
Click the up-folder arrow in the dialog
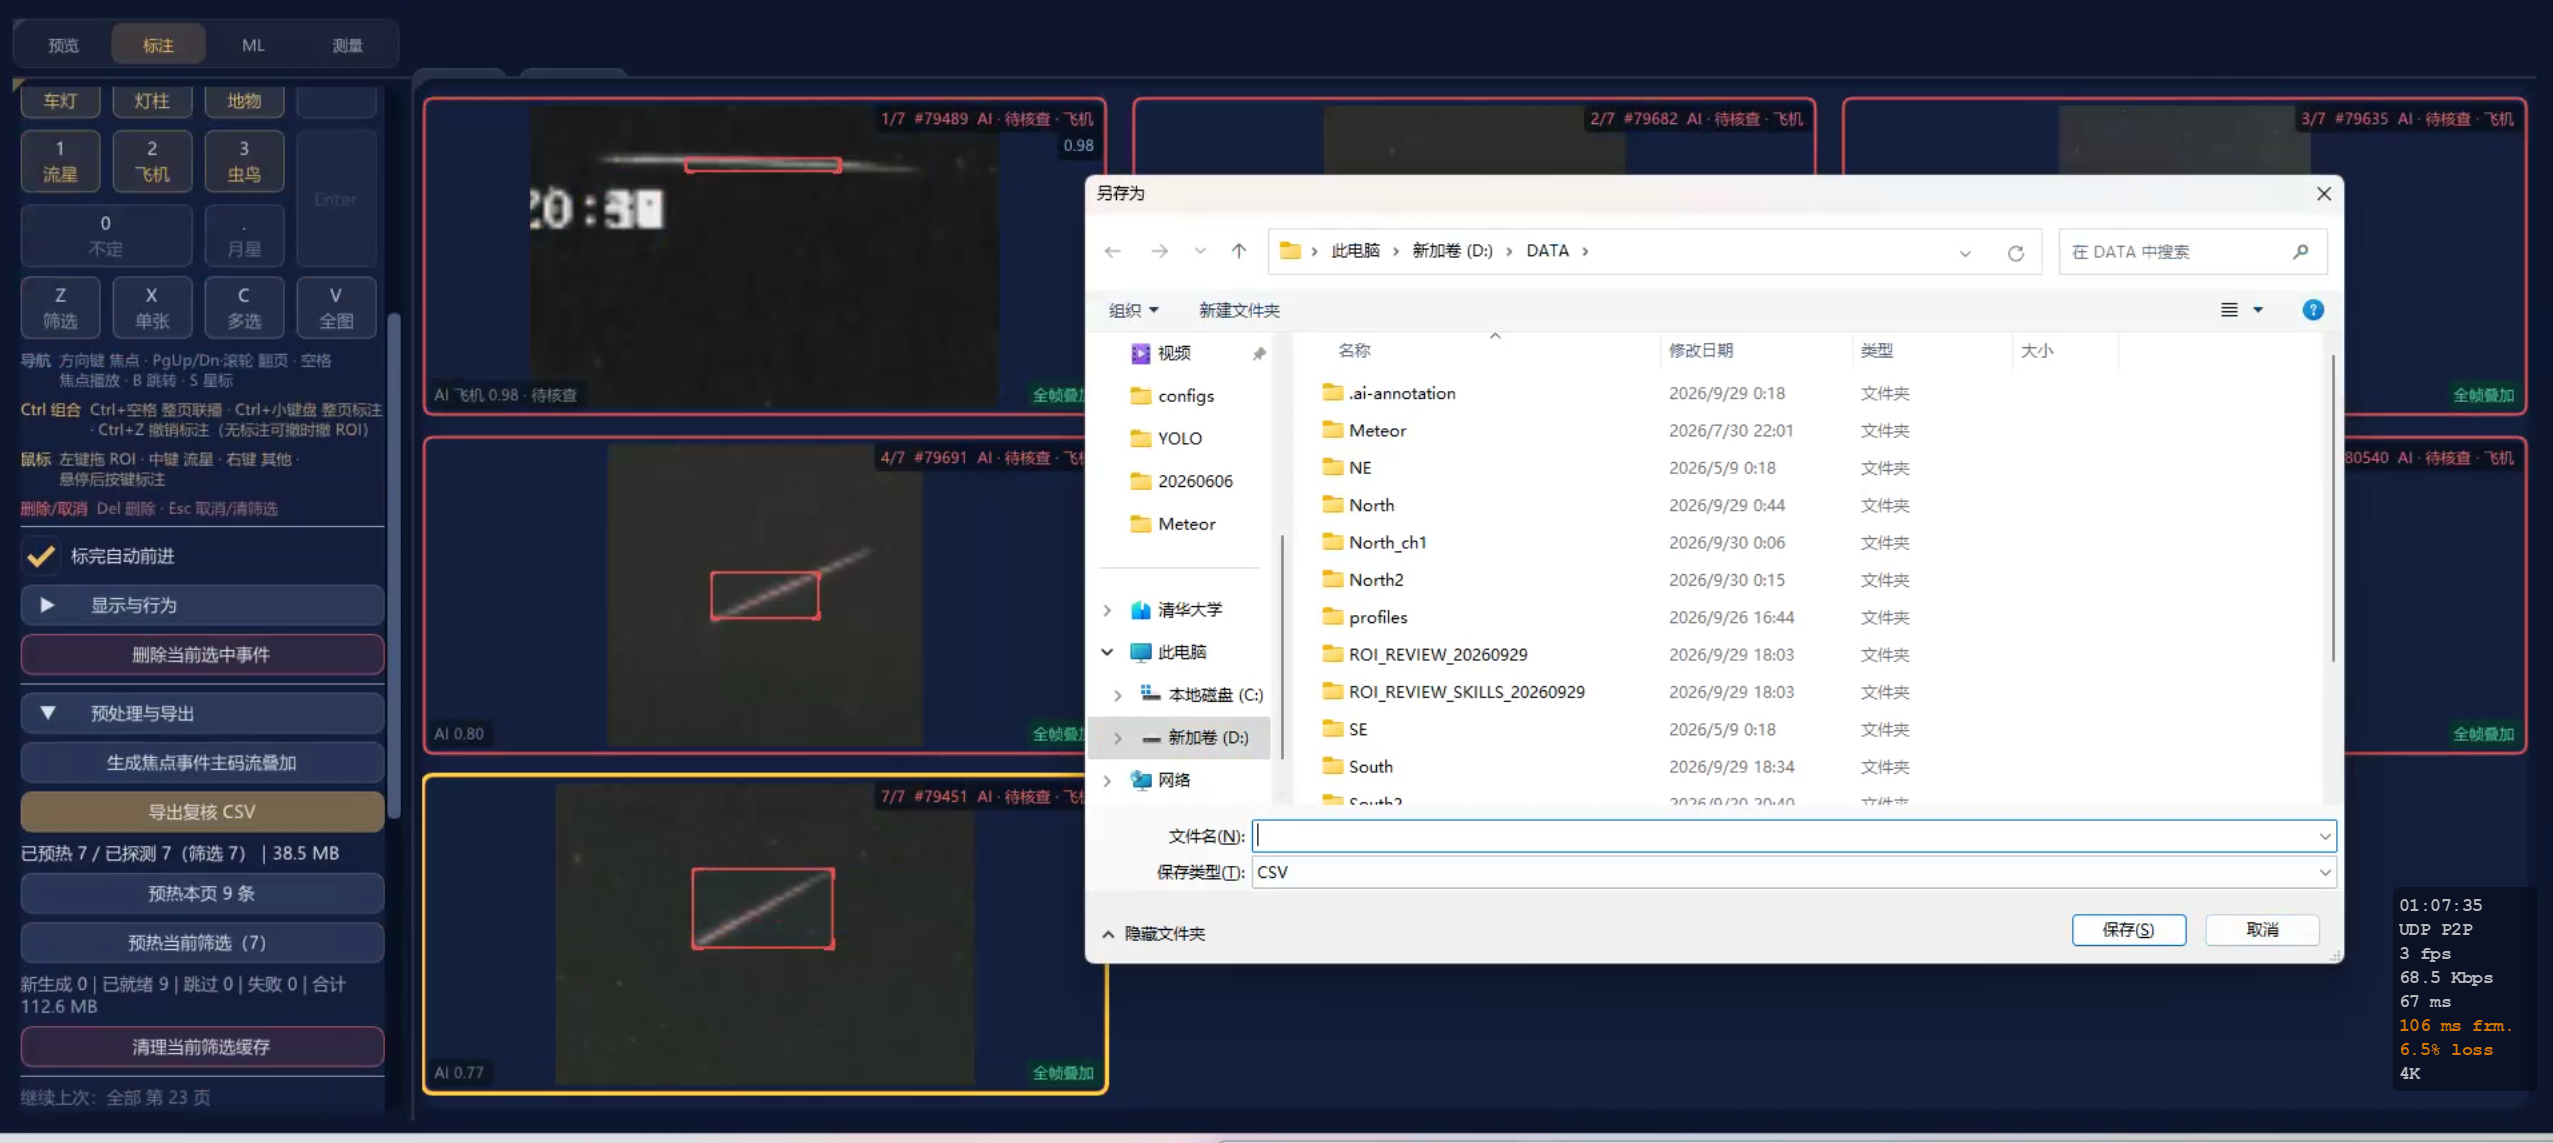click(x=1239, y=251)
